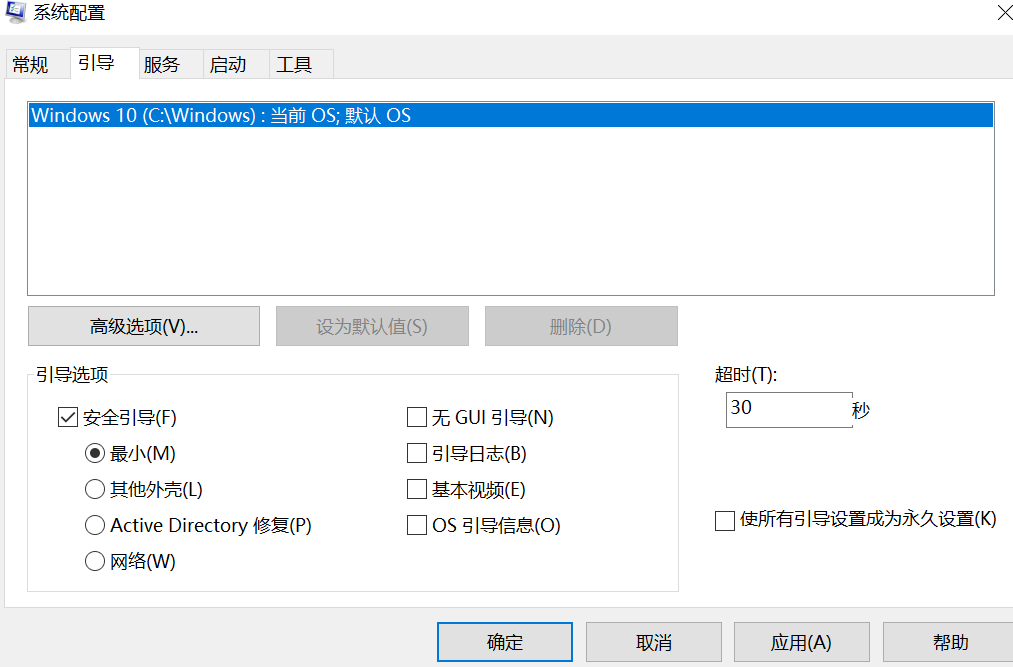Screen dimensions: 1013x667
Task: Click the 超时(T) input field showing 30
Action: pyautogui.click(x=789, y=409)
